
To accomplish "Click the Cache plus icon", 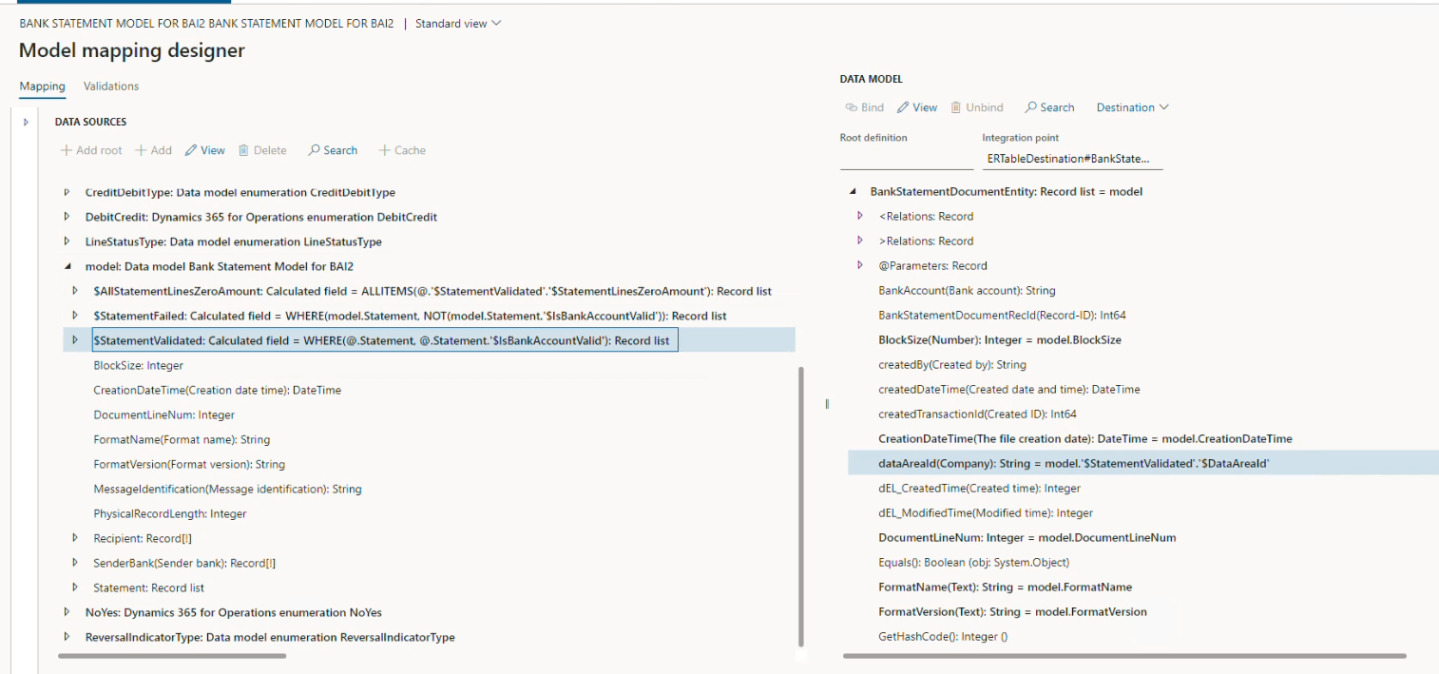I will click(384, 150).
